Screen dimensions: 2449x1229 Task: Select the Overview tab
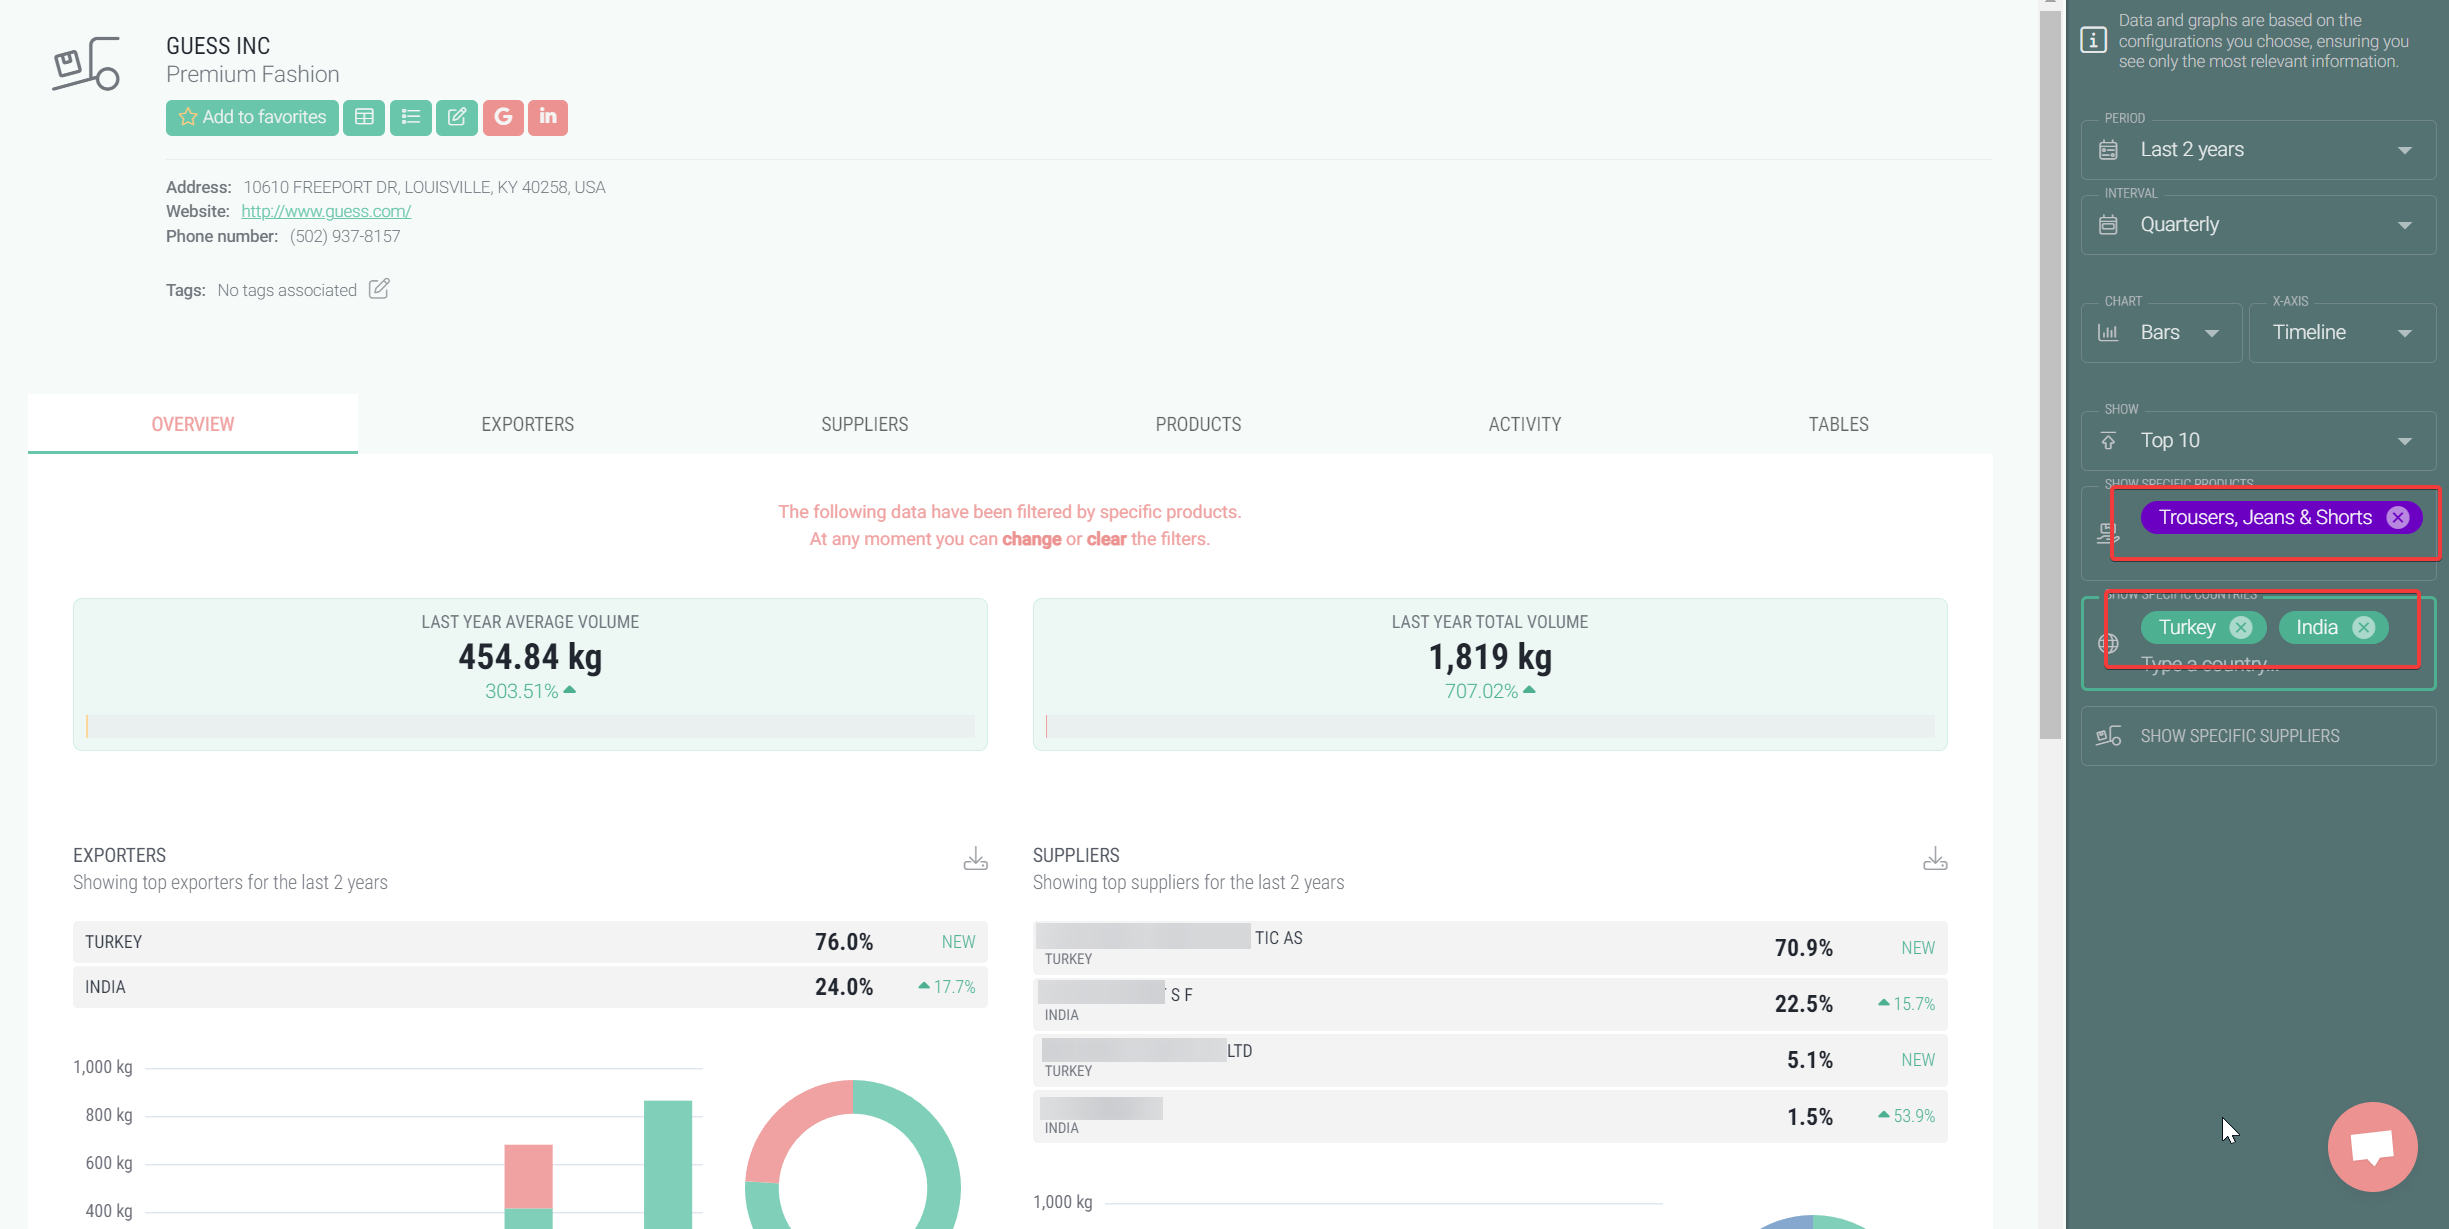[193, 424]
